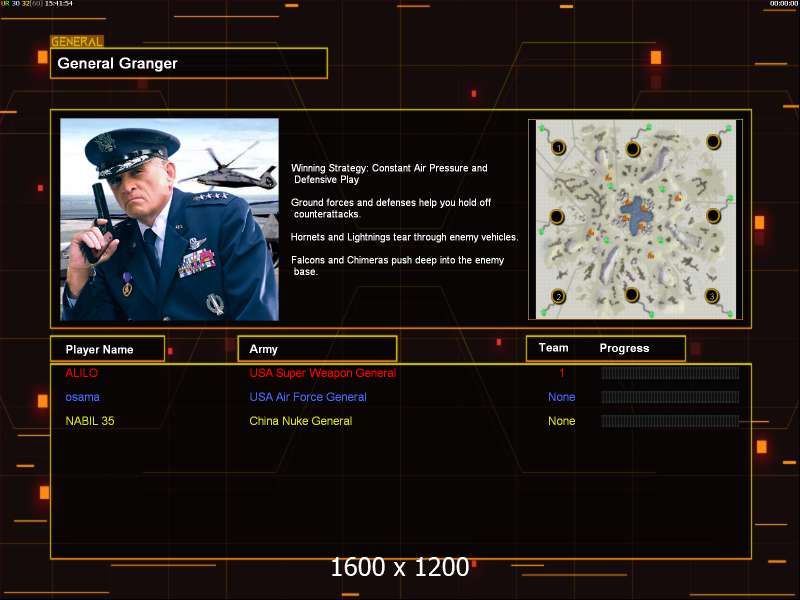Click the USA Air Force General army entry
800x600 pixels.
point(308,397)
